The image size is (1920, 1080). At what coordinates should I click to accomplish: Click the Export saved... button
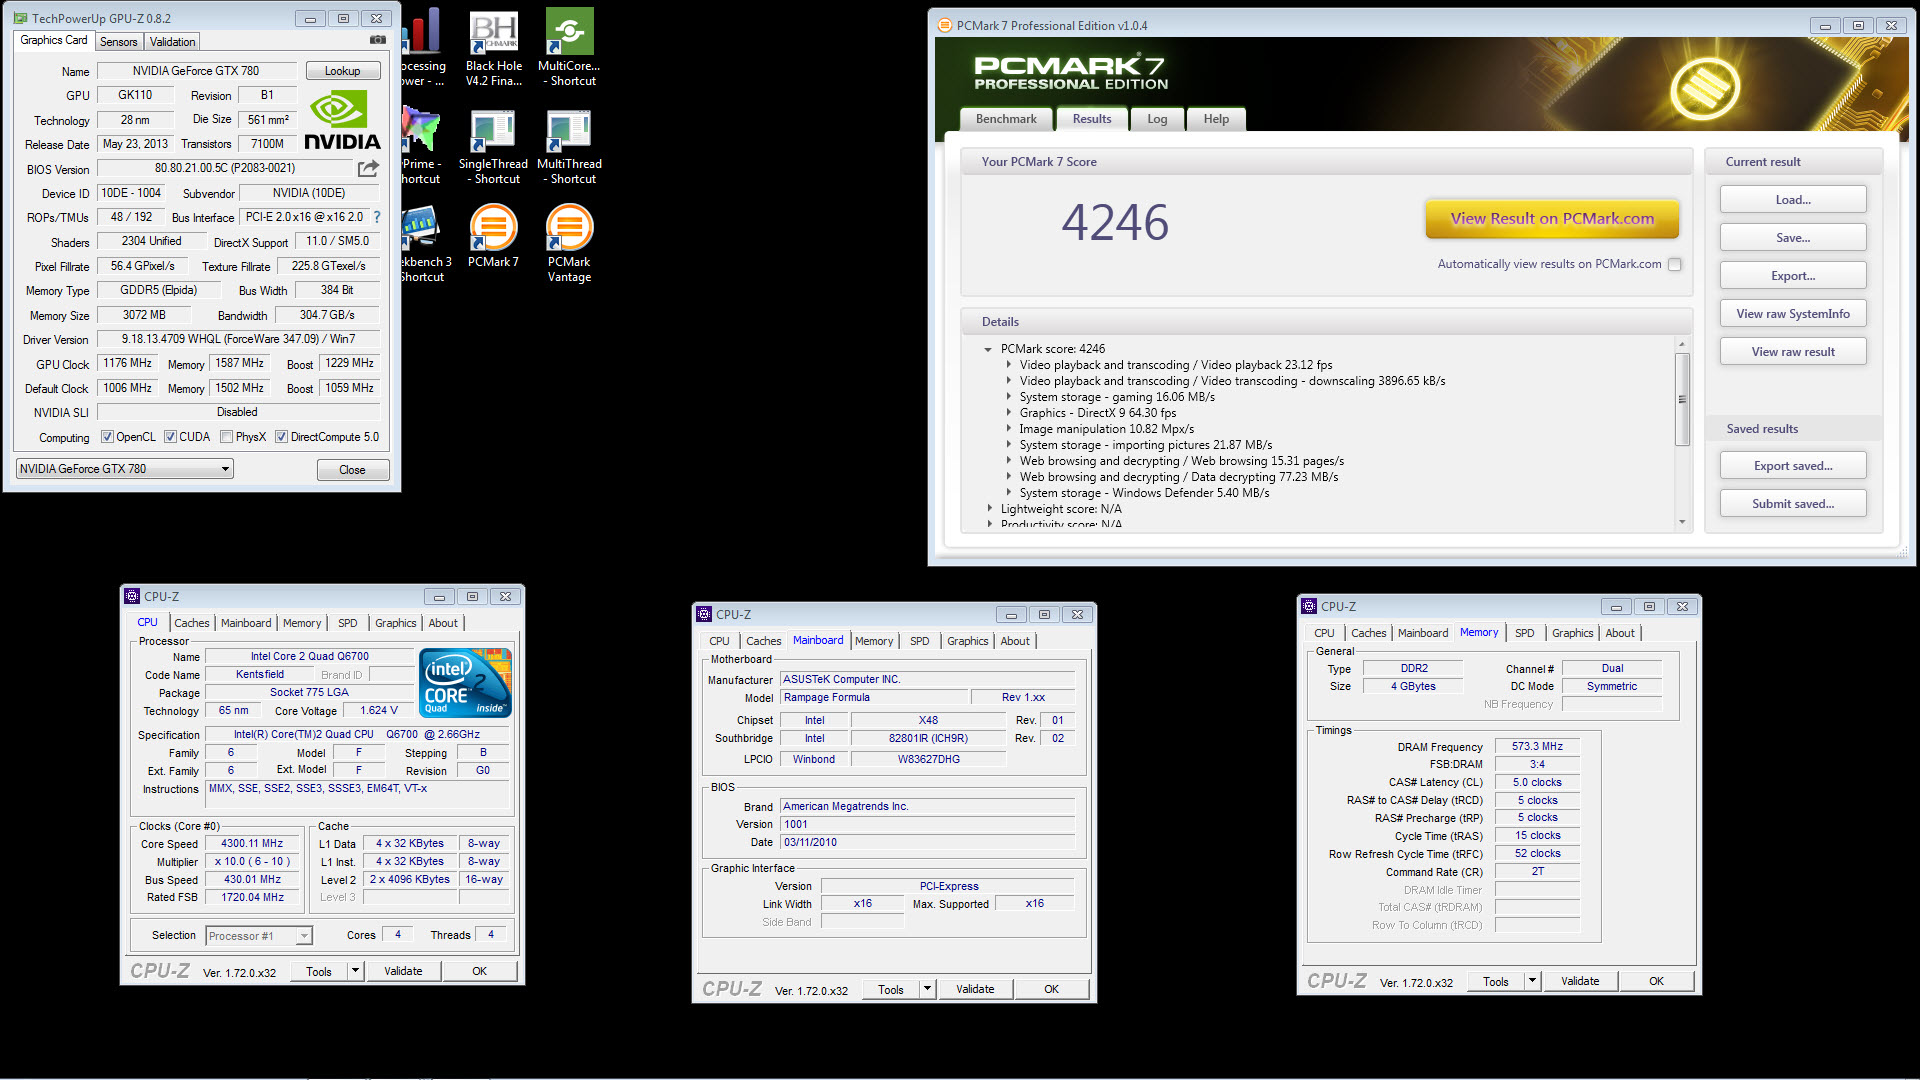click(1793, 466)
